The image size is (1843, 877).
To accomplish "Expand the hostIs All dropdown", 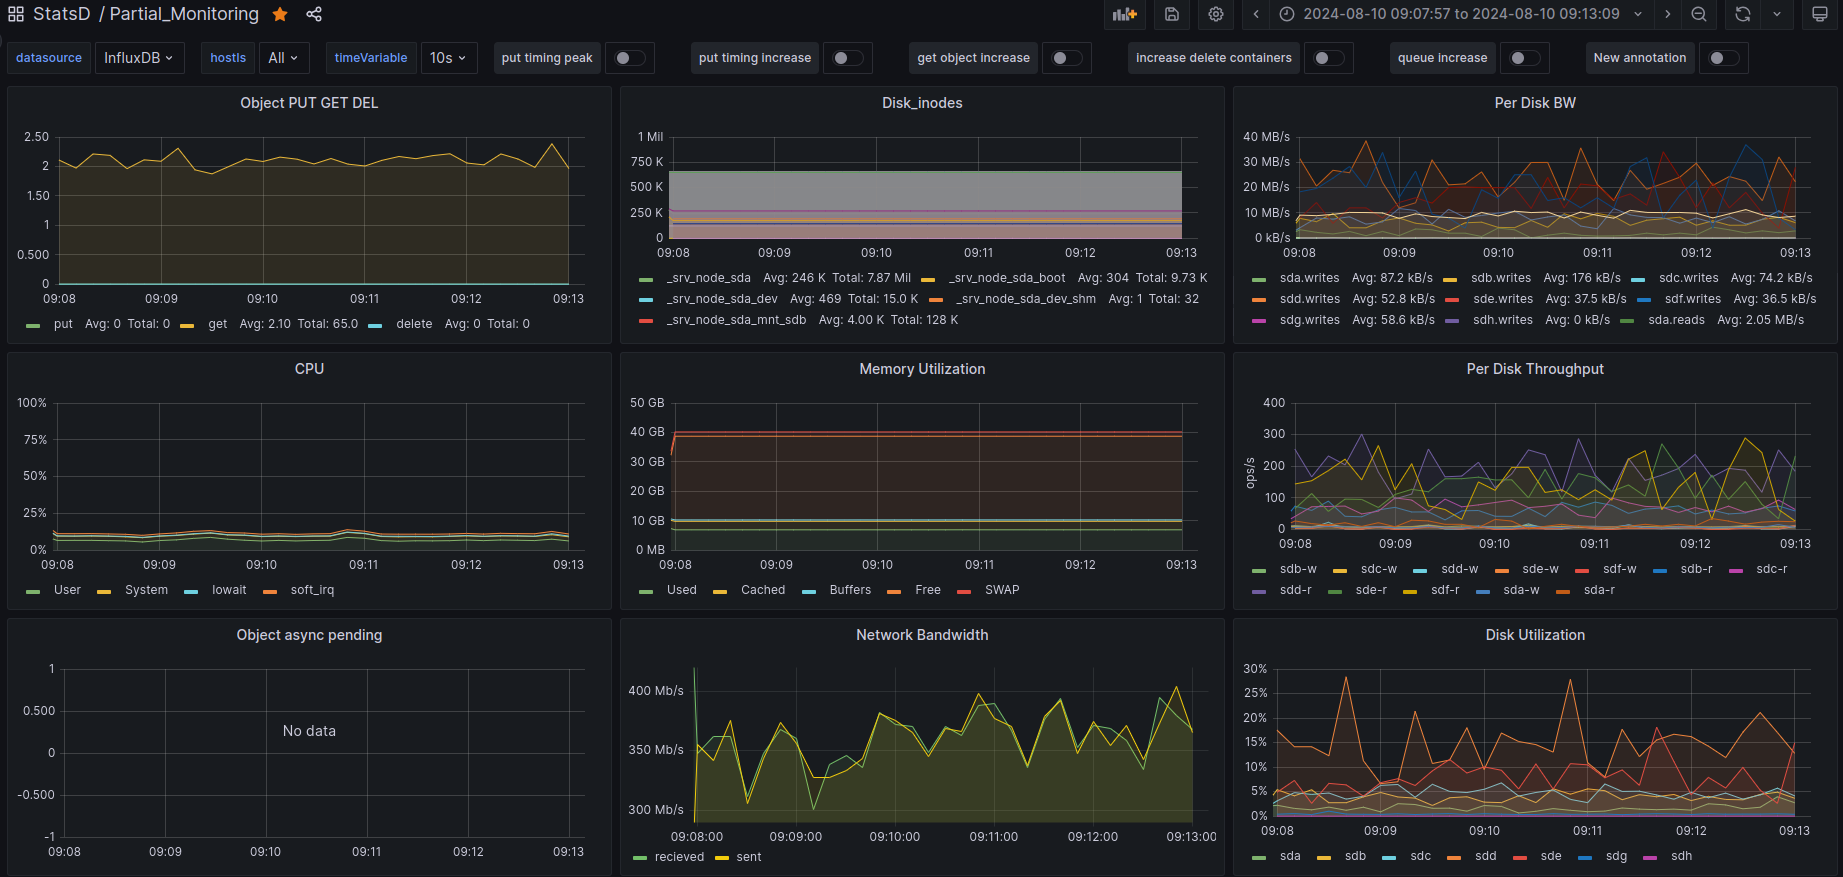I will (x=283, y=58).
